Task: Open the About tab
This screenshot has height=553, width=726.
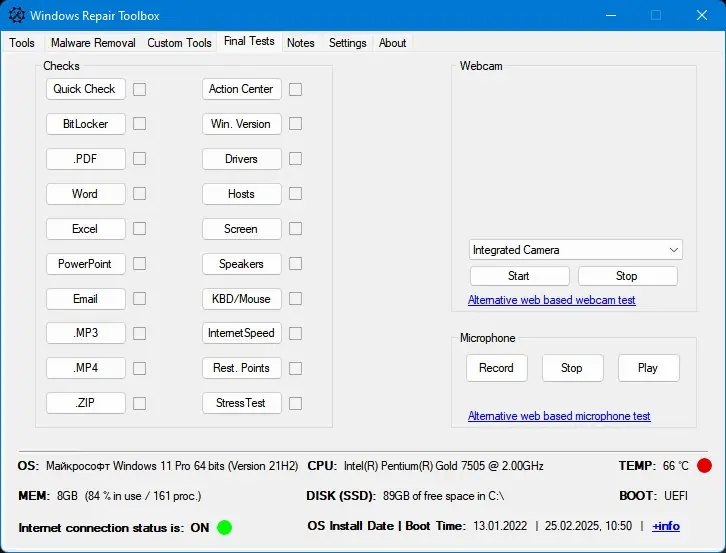Action: (392, 43)
